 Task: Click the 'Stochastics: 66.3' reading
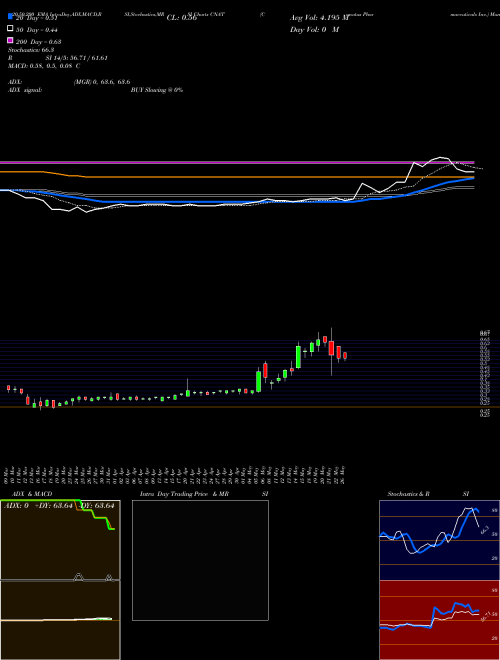[x=31, y=50]
